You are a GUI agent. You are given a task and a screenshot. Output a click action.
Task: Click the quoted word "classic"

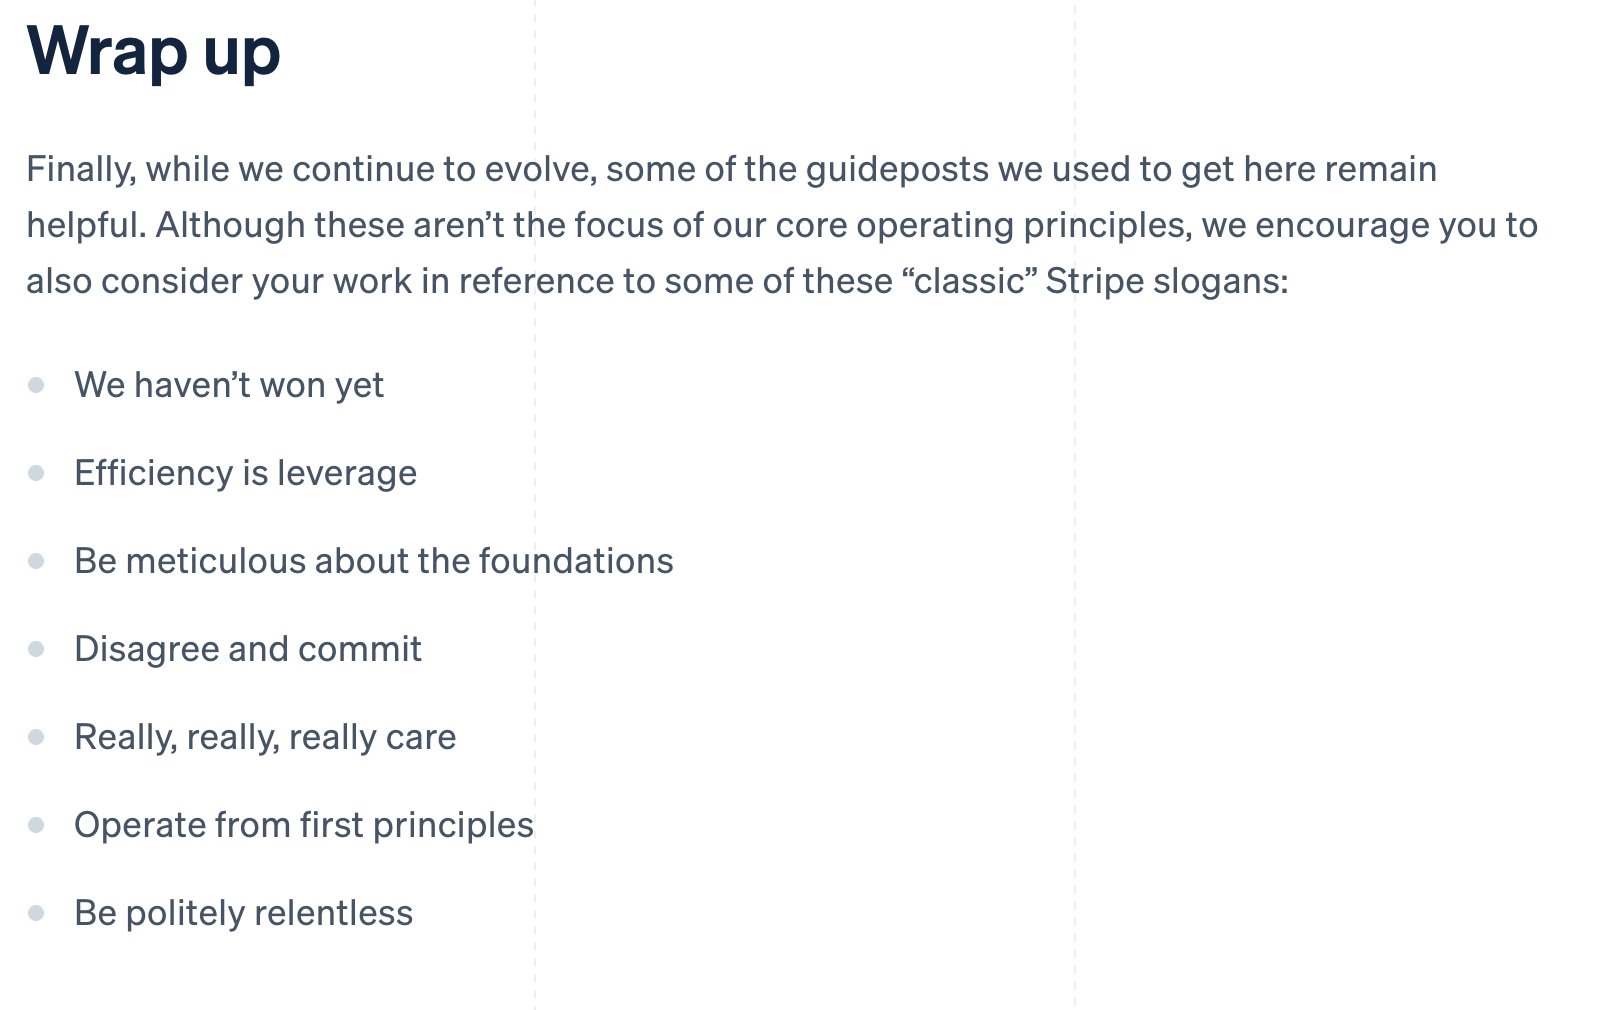point(969,282)
